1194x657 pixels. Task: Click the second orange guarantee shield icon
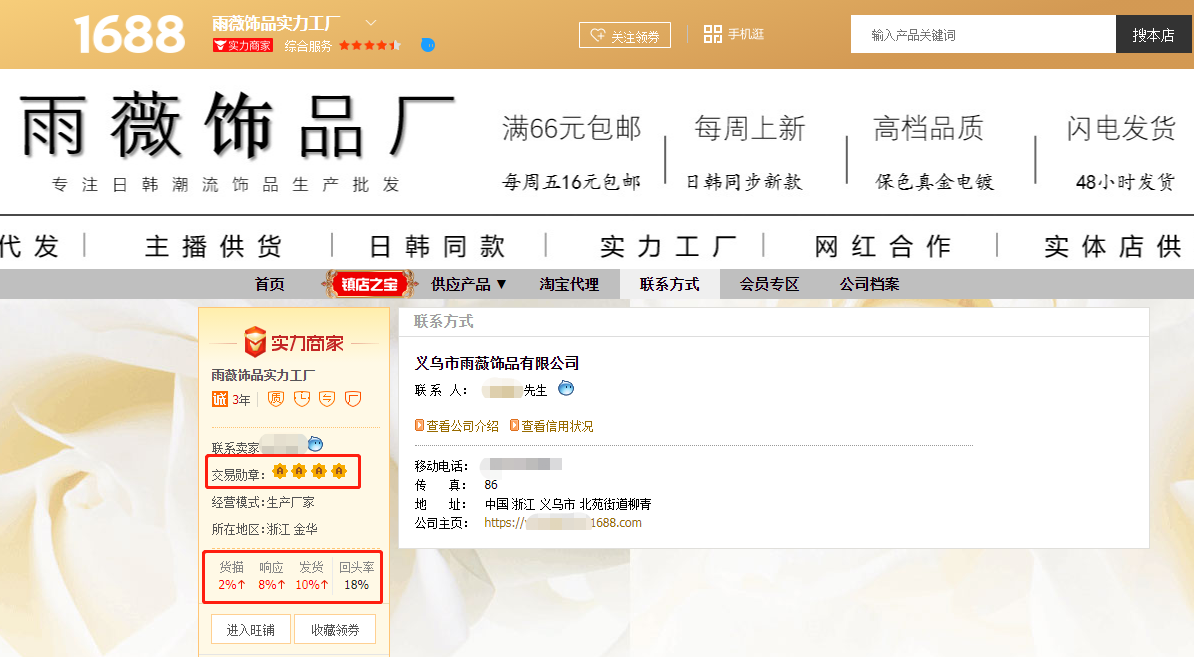click(x=302, y=398)
